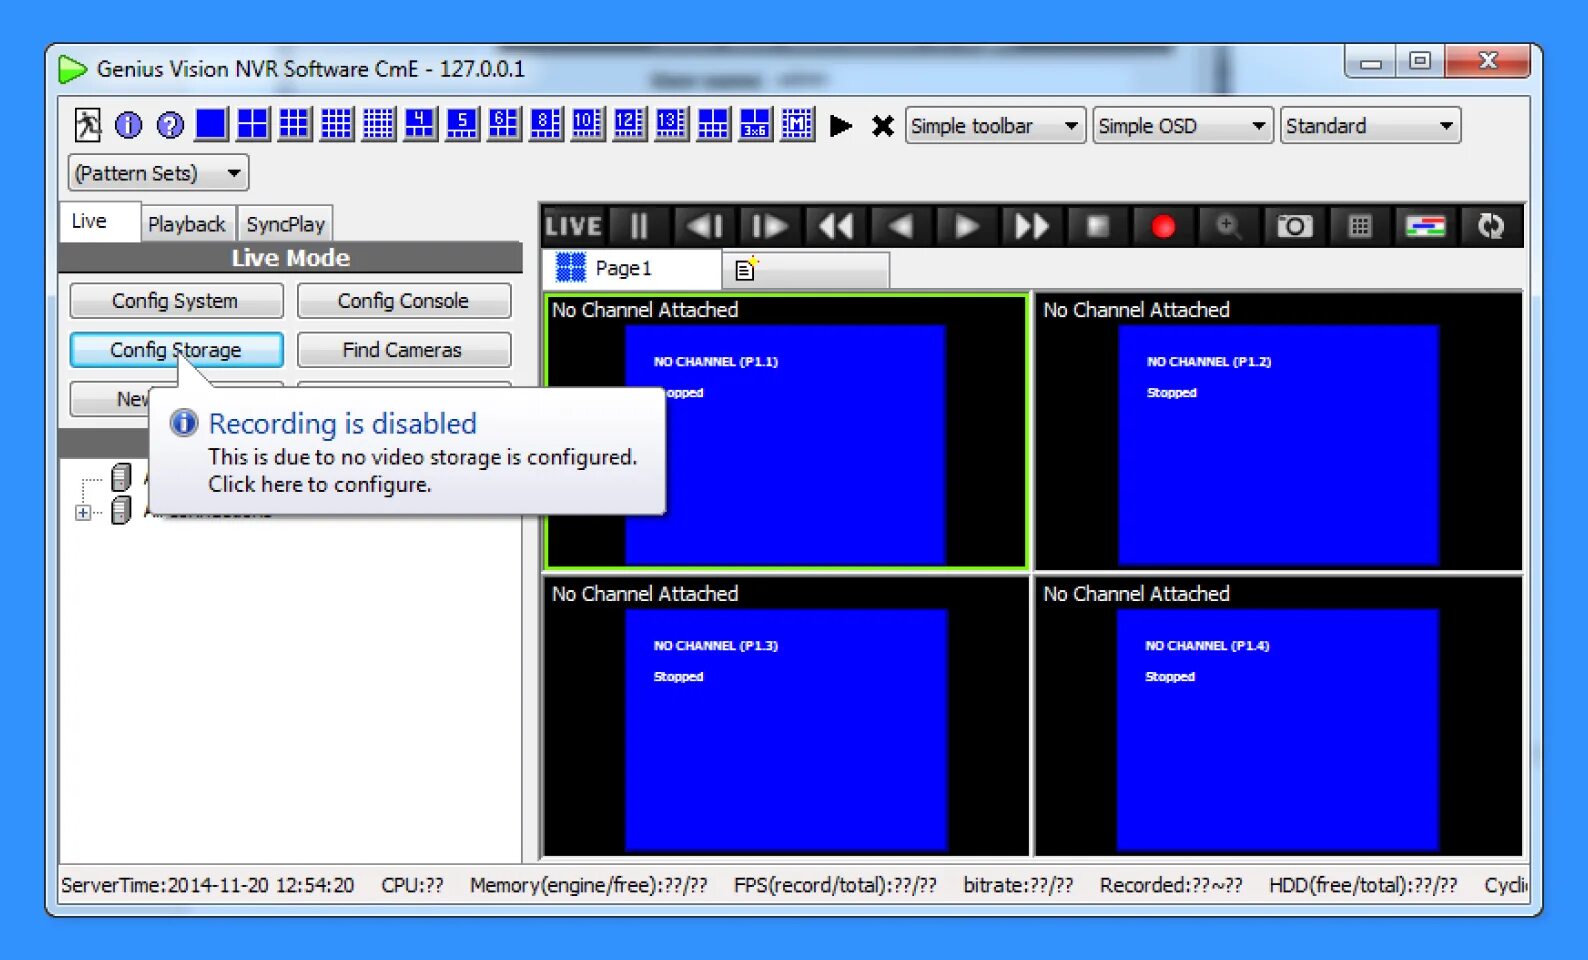
Task: Click the Config Storage button
Action: pos(176,350)
